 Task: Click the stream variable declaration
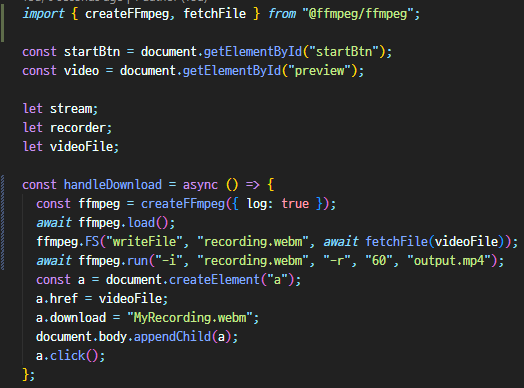pos(71,109)
